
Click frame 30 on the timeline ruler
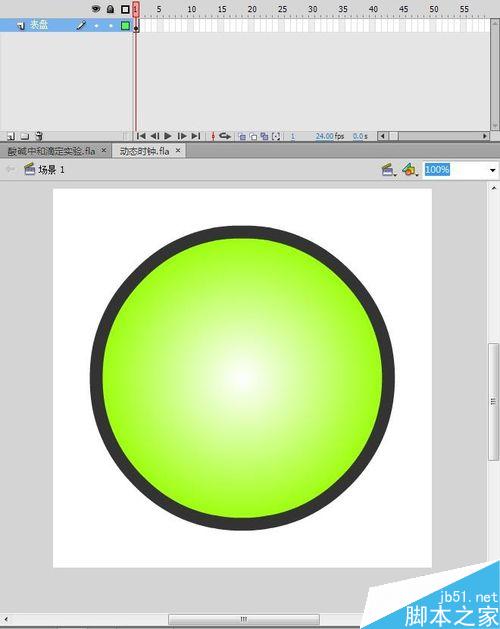(313, 9)
